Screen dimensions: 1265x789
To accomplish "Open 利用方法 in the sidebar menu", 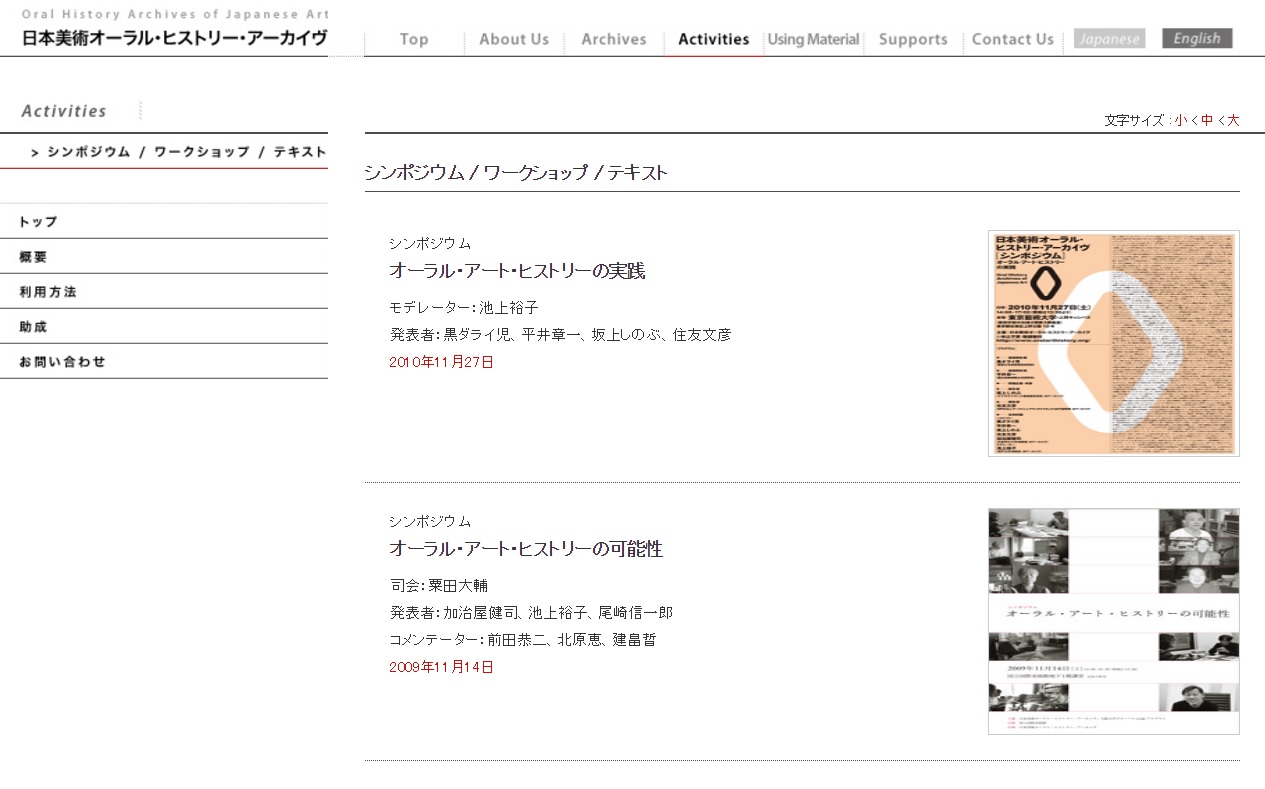I will 47,292.
